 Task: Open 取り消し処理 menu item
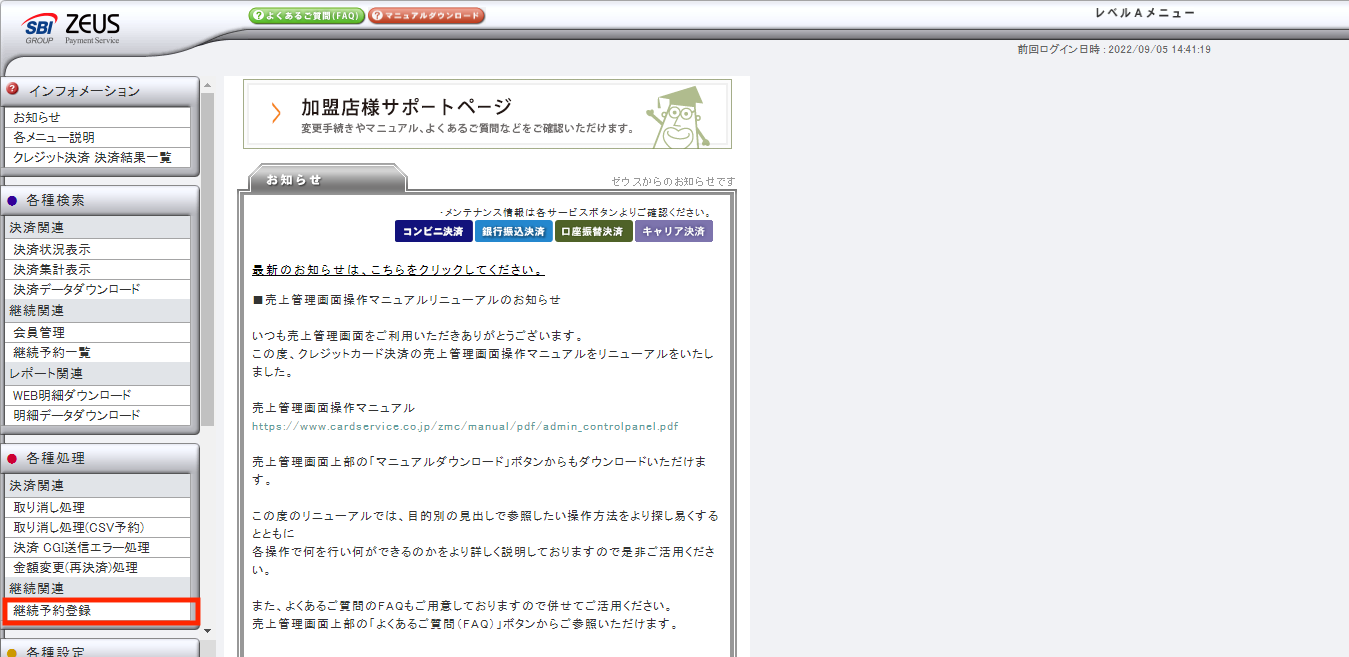point(97,507)
